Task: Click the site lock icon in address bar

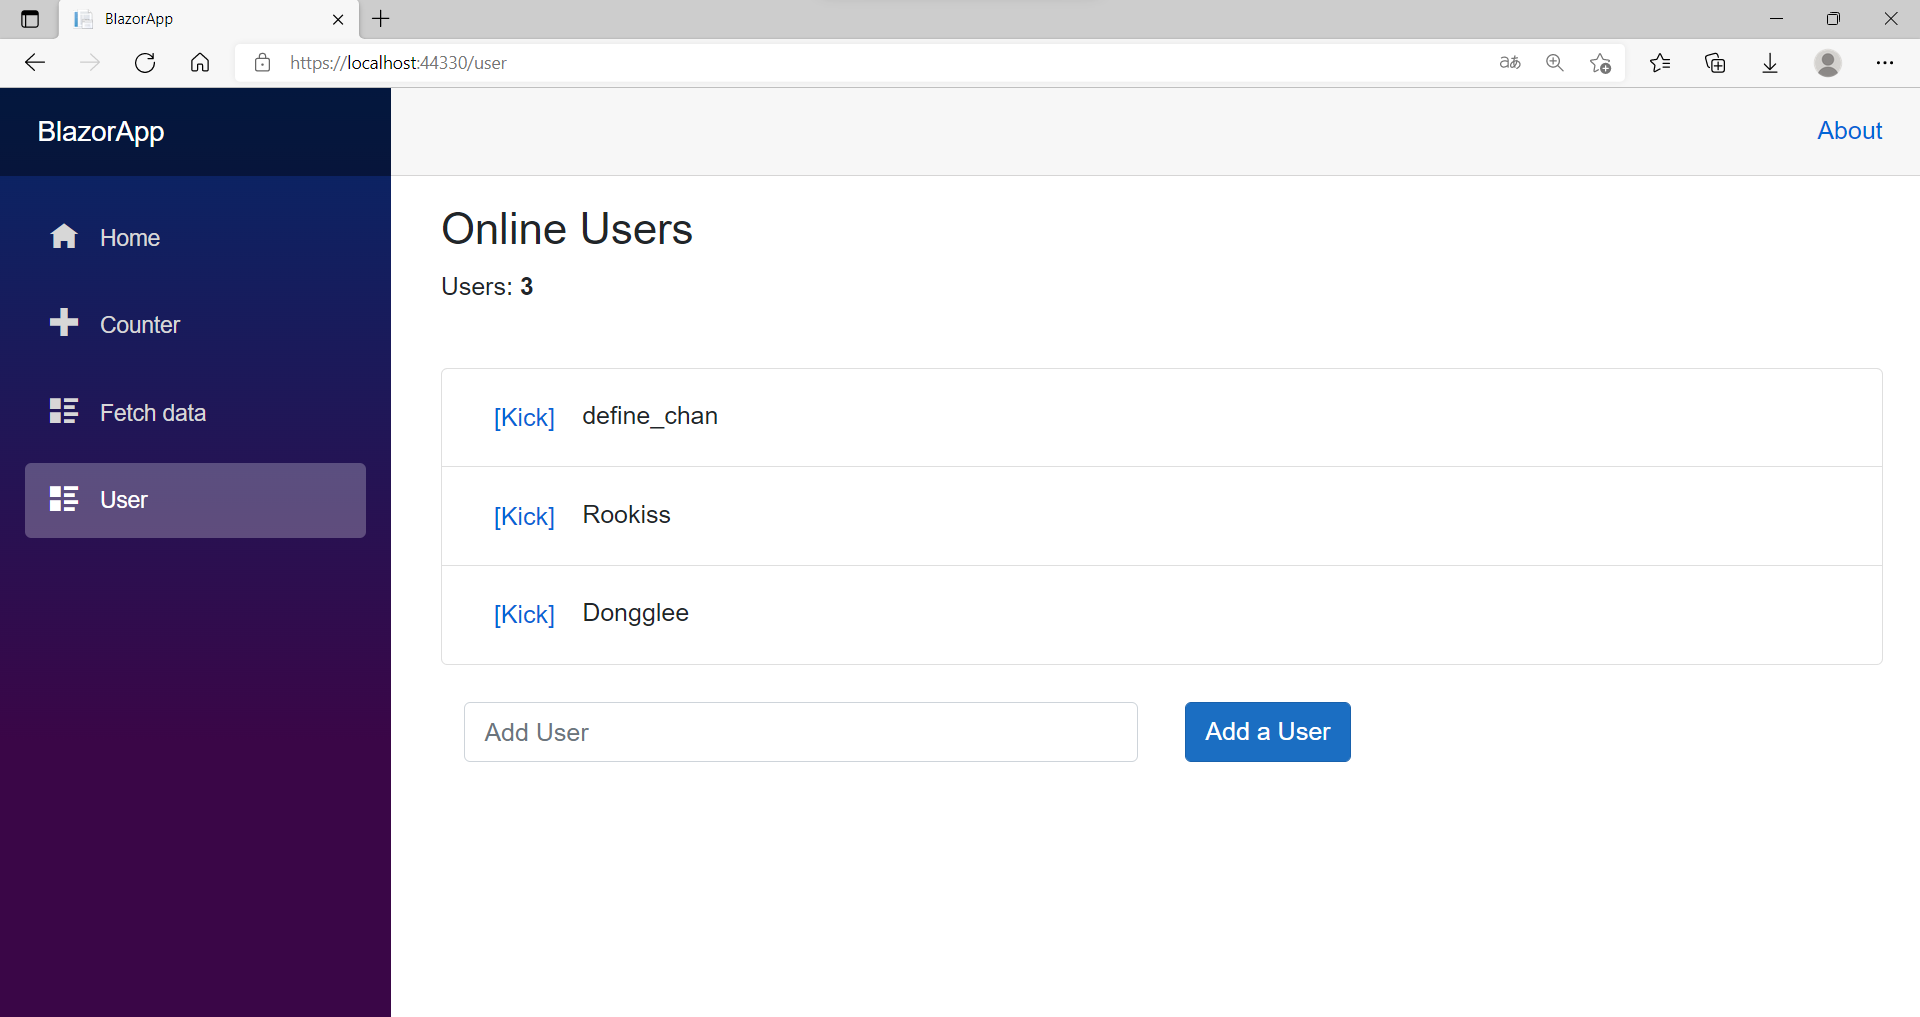Action: [262, 62]
